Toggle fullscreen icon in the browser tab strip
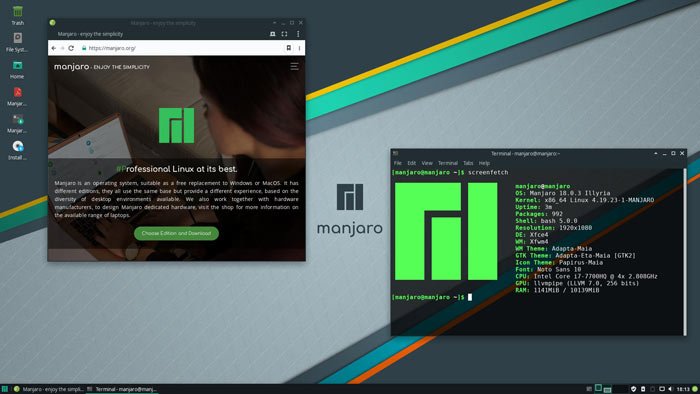700x394 pixels. [284, 34]
